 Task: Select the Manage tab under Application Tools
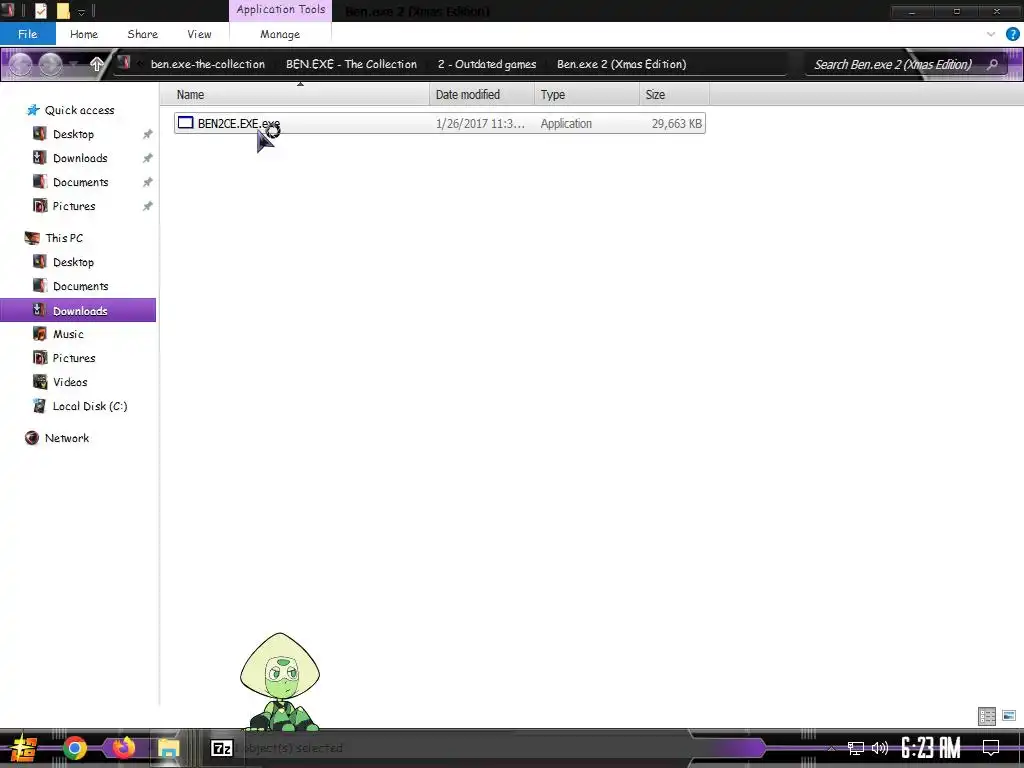point(280,34)
